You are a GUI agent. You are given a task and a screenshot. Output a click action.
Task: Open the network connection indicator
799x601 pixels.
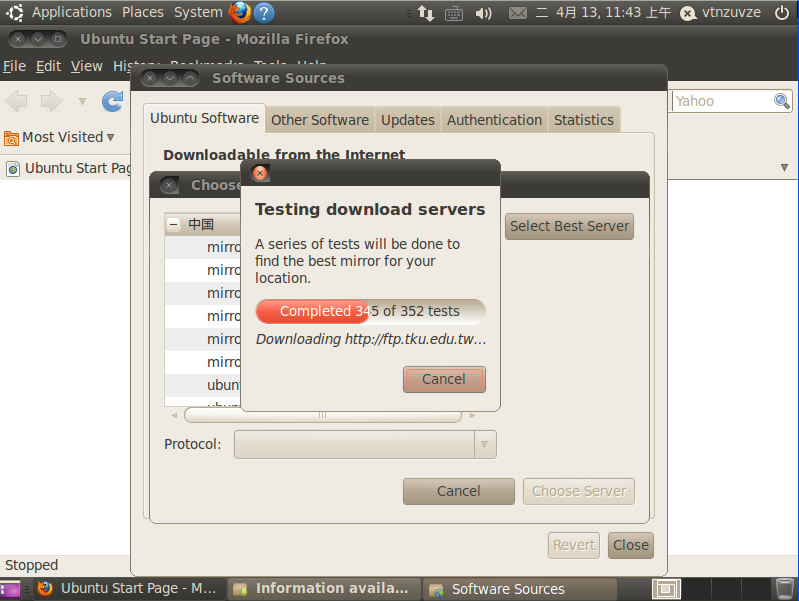point(425,13)
